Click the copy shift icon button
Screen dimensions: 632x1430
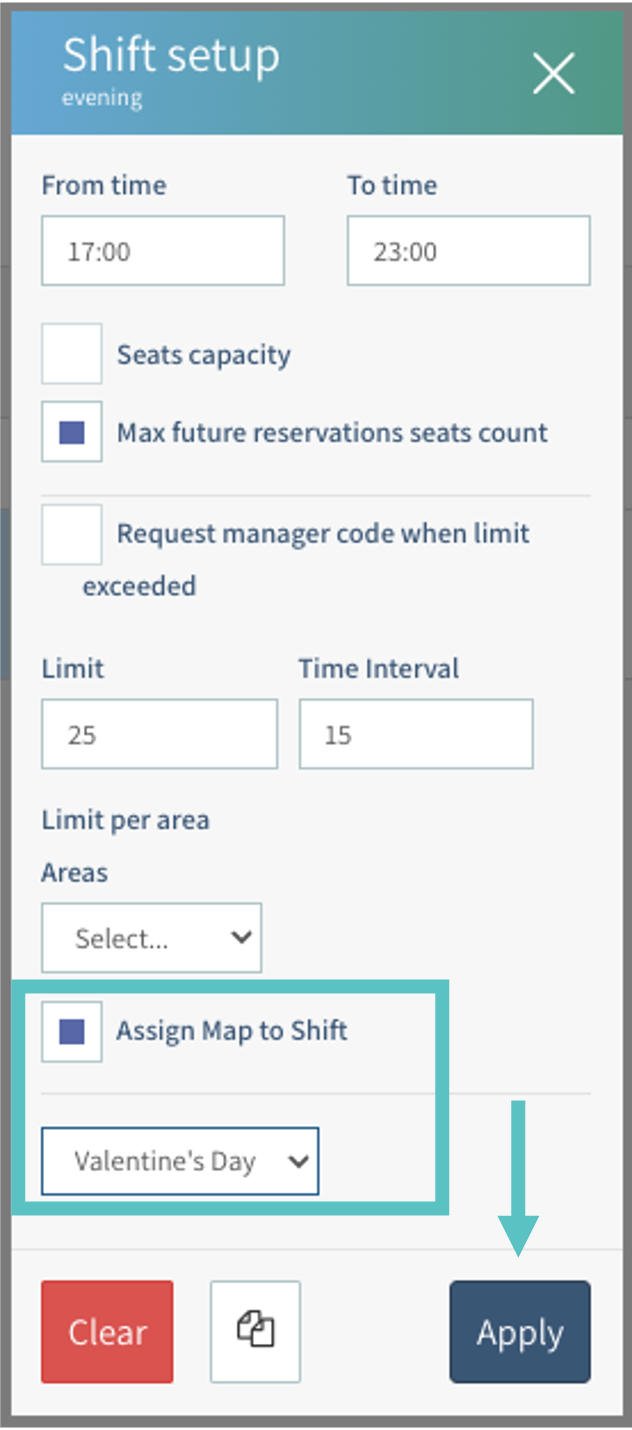point(255,1331)
